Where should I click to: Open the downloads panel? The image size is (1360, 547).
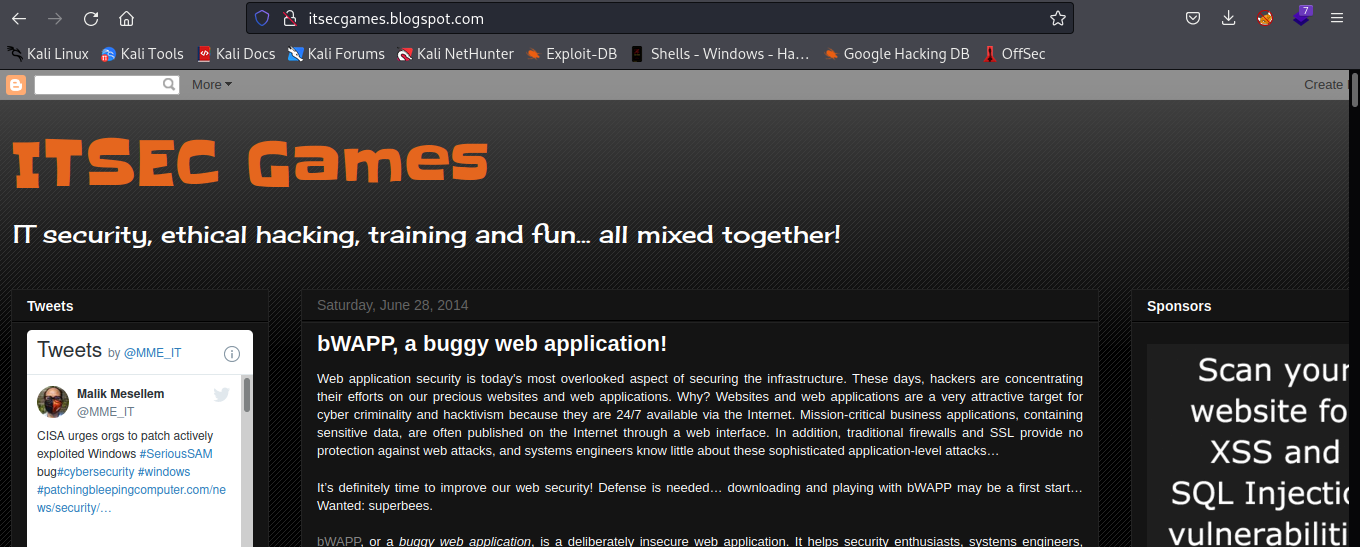[1229, 18]
